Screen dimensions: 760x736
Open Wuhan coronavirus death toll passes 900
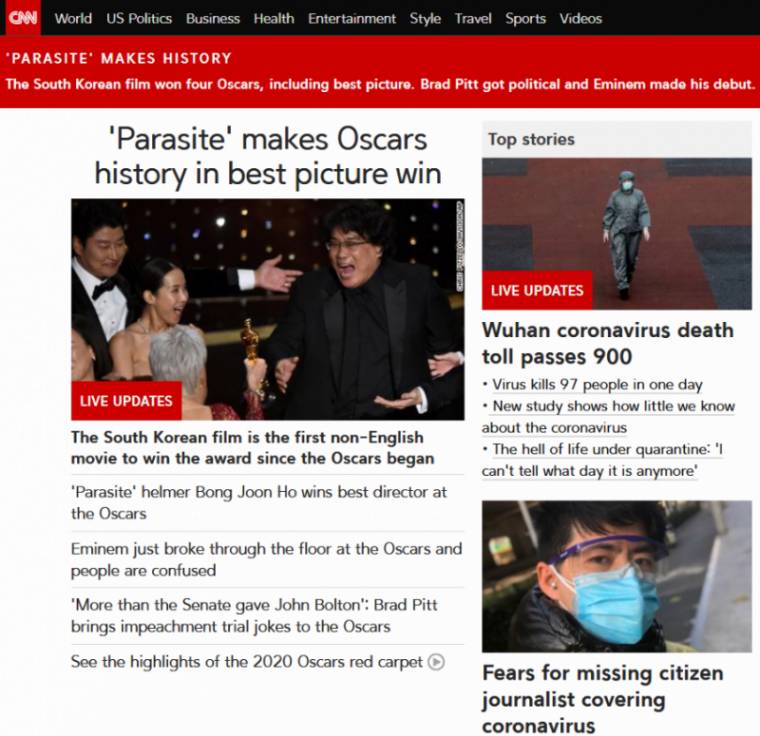click(x=608, y=343)
